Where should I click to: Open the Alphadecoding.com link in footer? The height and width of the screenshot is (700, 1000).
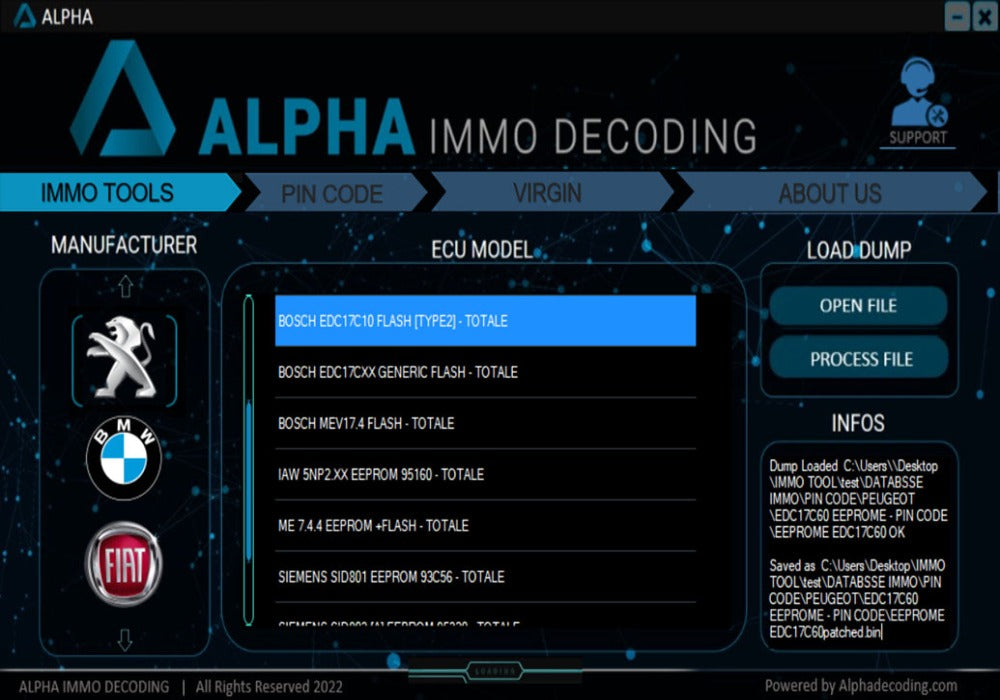[x=898, y=686]
